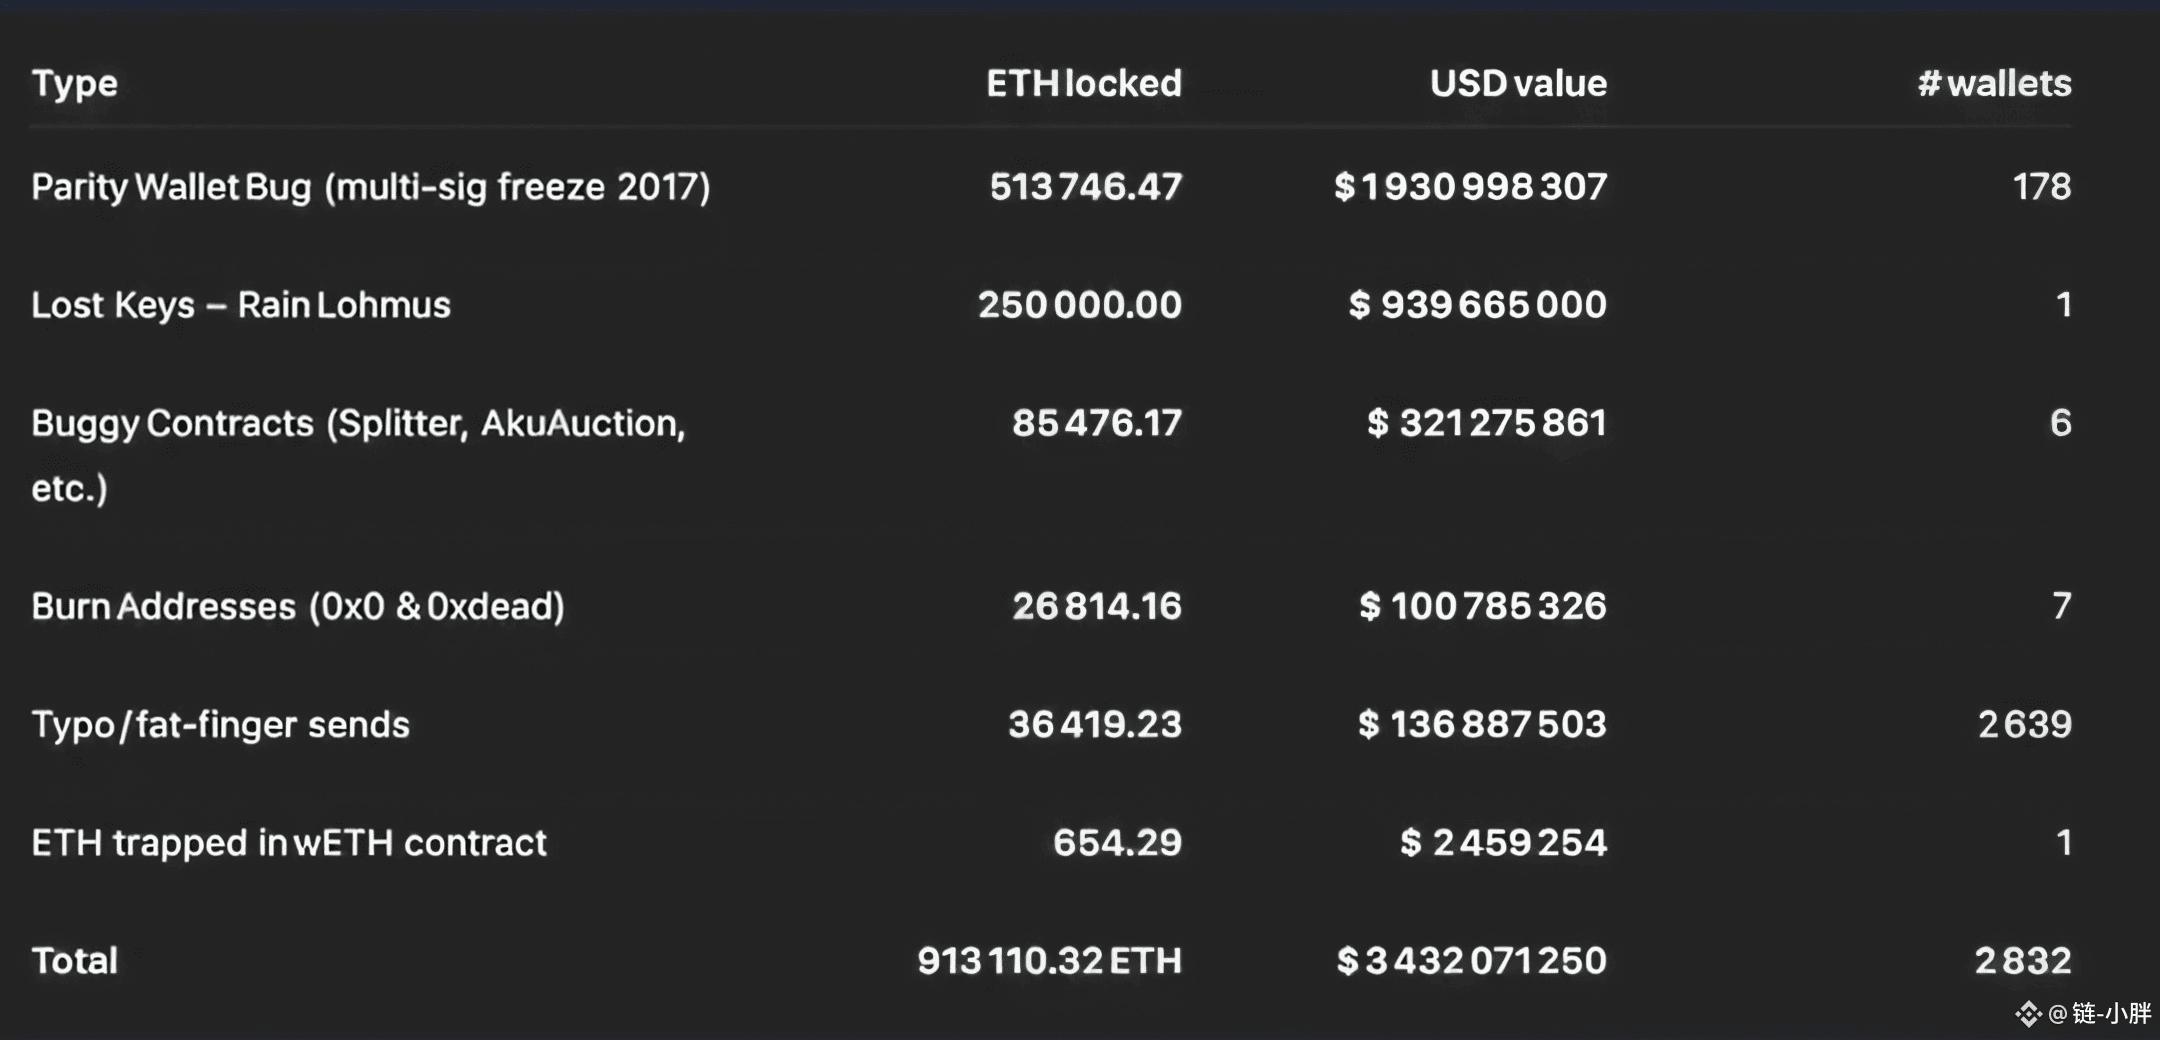Click the "Type" column header
This screenshot has width=2160, height=1040.
click(75, 83)
